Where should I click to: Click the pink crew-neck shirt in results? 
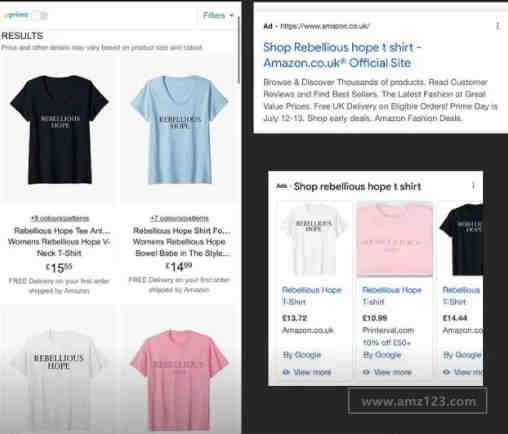[179, 380]
